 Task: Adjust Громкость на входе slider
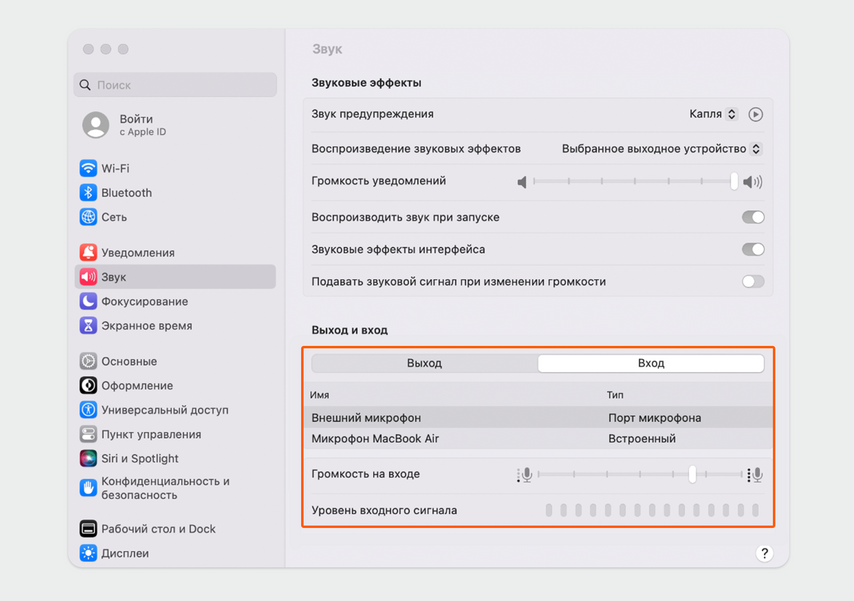click(x=692, y=475)
